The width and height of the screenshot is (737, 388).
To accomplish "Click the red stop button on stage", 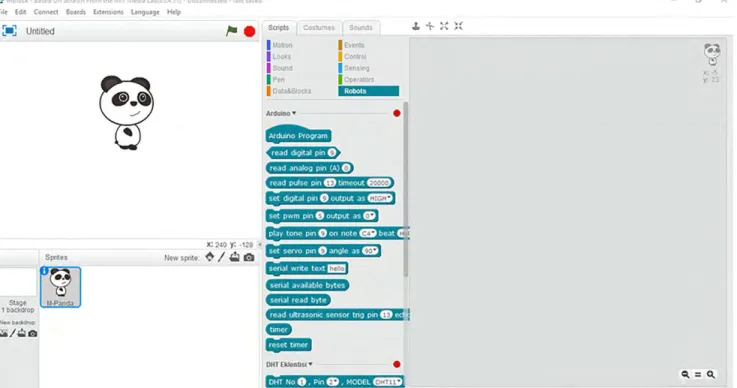I will tap(250, 32).
